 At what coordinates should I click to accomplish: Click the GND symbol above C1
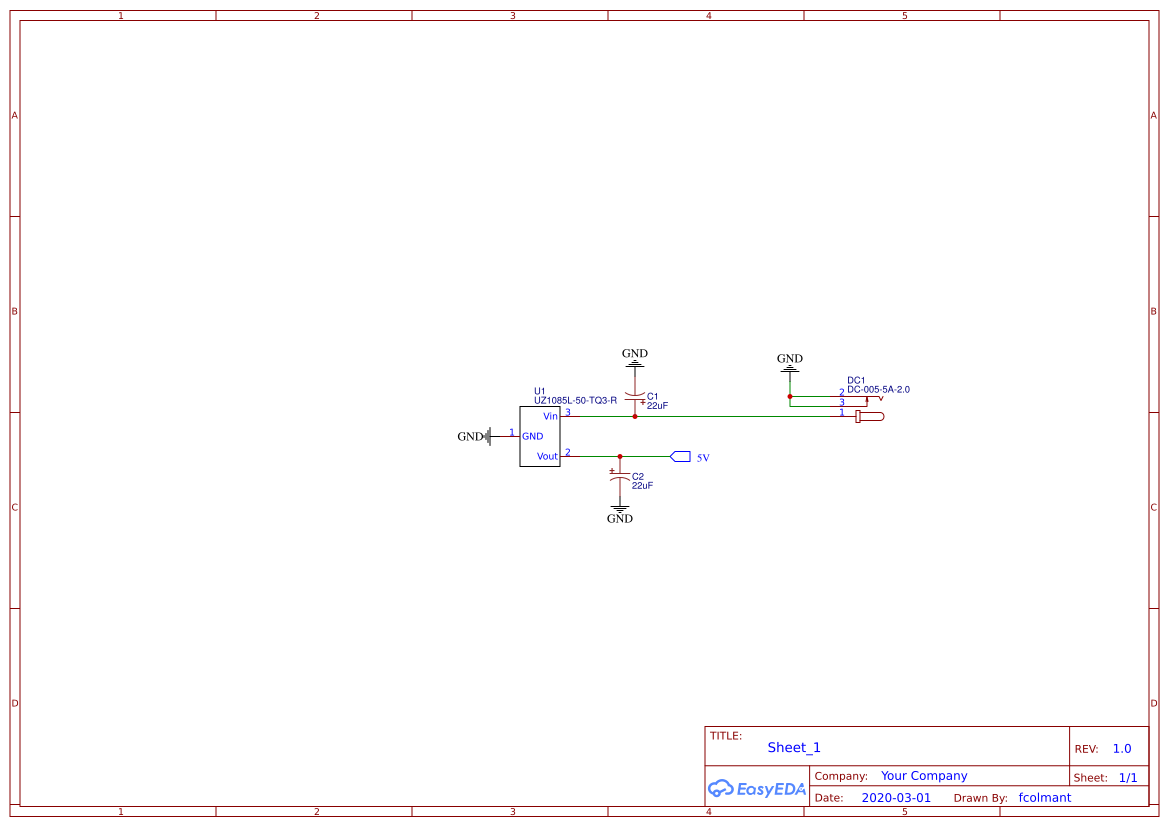pos(634,357)
